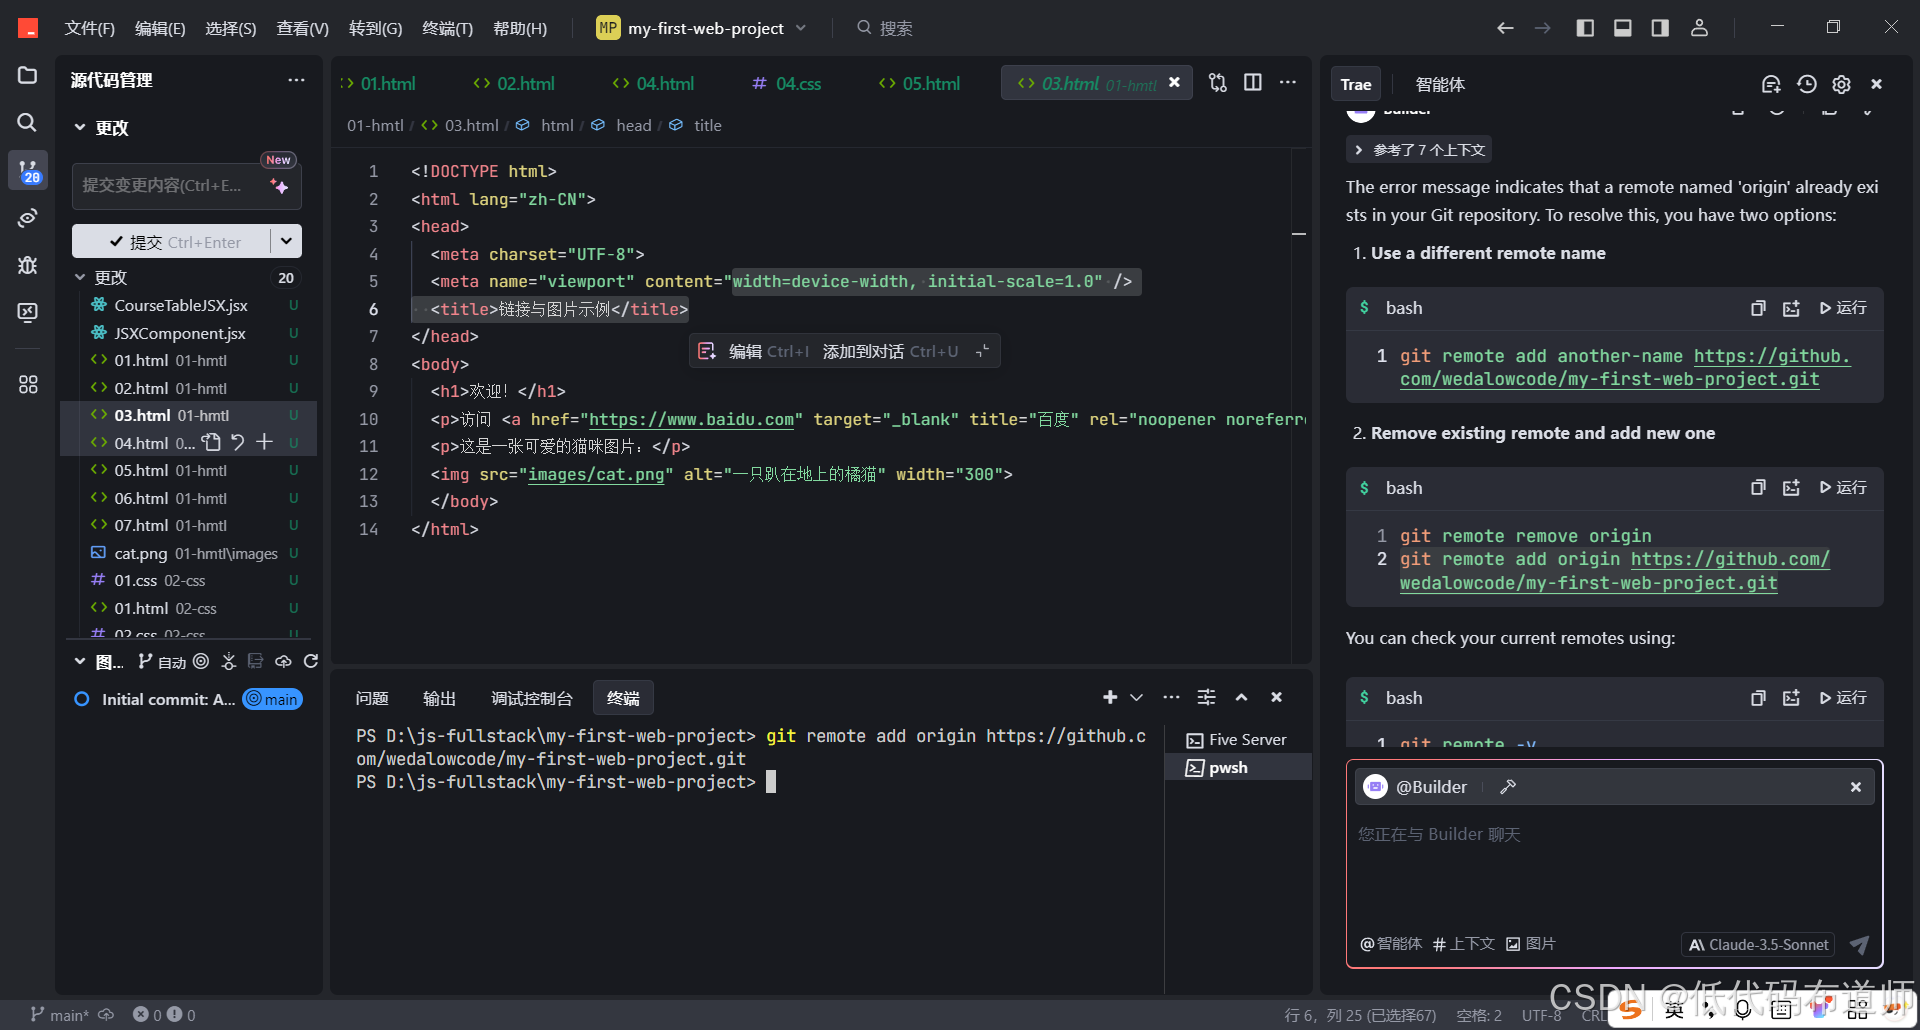The width and height of the screenshot is (1920, 1030).
Task: Open the 终端(T) menu
Action: [447, 28]
